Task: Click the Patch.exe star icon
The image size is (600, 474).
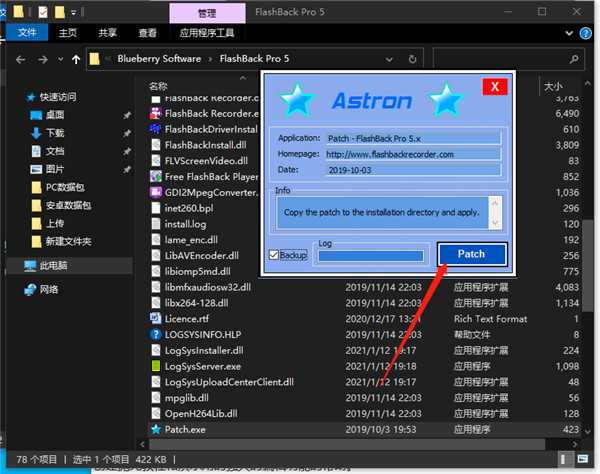Action: pyautogui.click(x=155, y=429)
